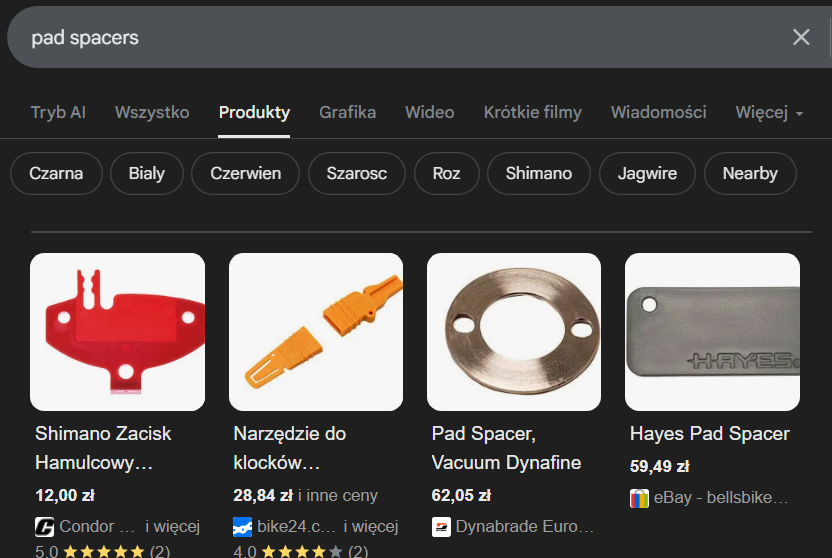
Task: Open the Hayes Pad Spacer product link
Action: (709, 433)
